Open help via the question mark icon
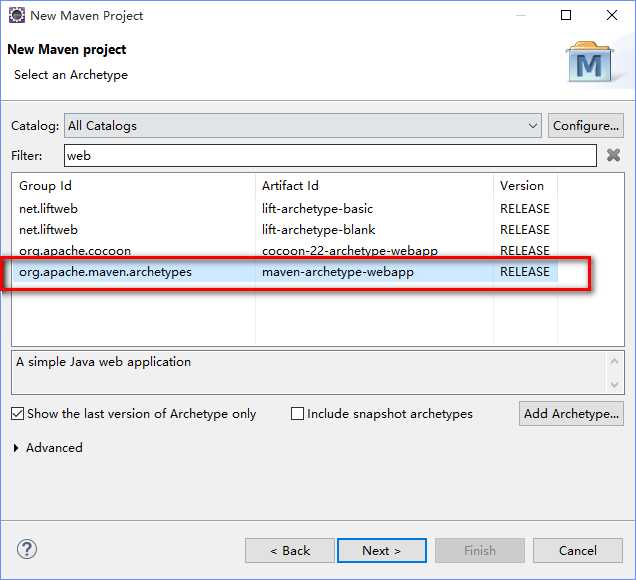The width and height of the screenshot is (636, 580). (27, 549)
